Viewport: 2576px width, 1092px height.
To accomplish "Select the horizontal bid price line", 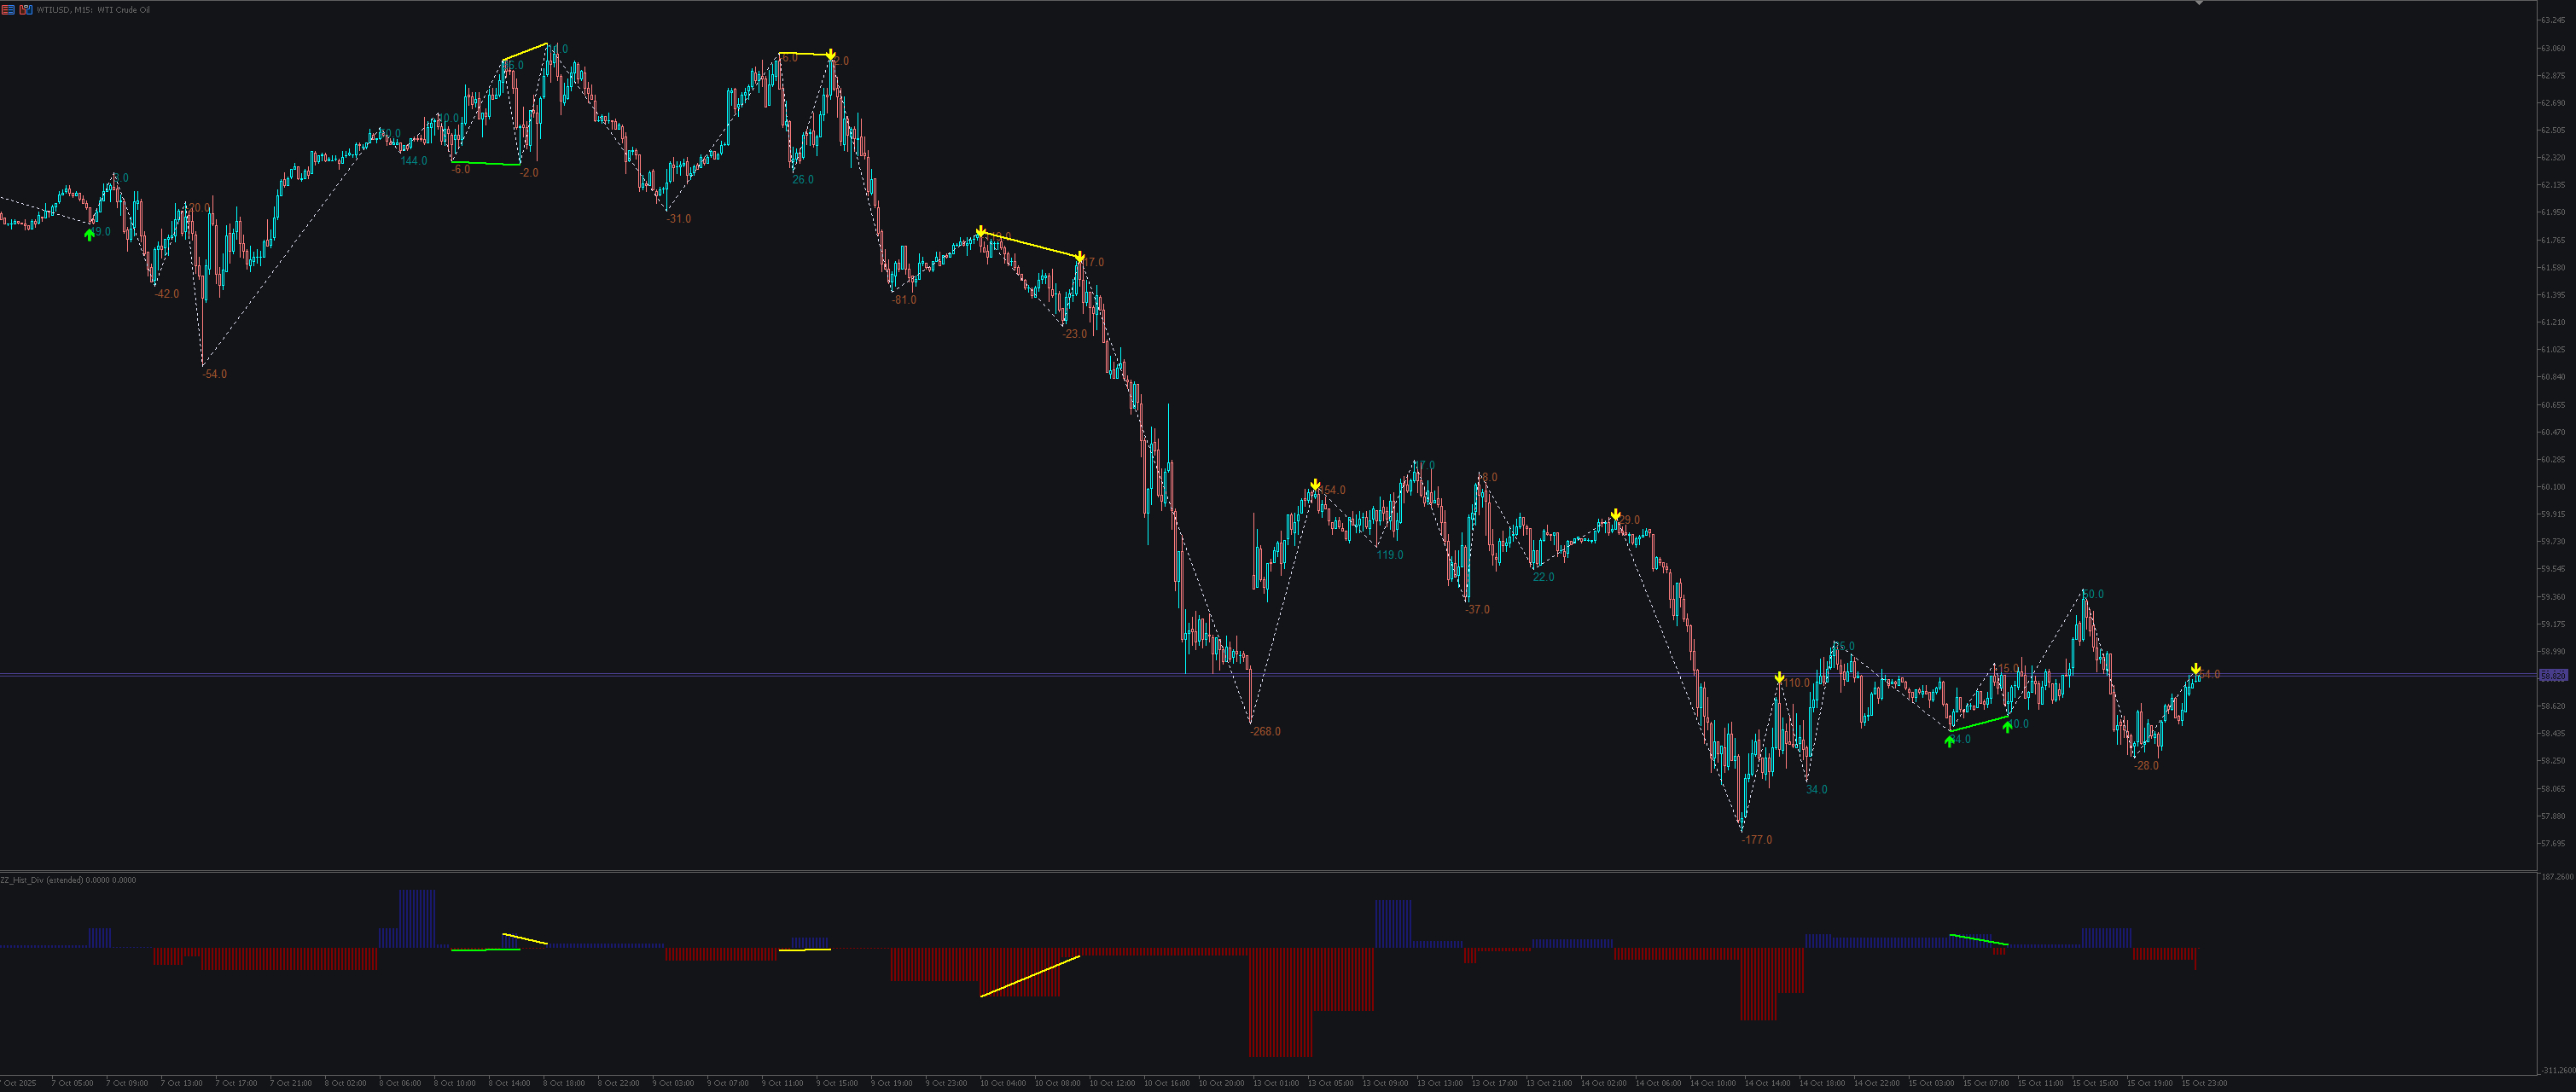I will pyautogui.click(x=1270, y=676).
